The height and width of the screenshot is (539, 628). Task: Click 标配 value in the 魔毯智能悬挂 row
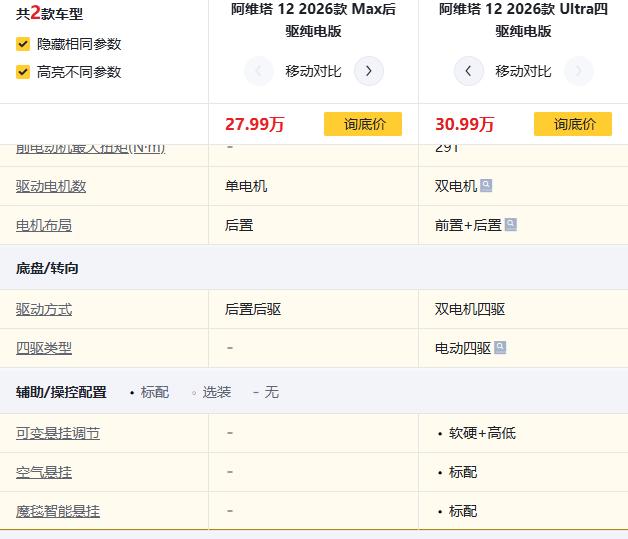[x=463, y=511]
